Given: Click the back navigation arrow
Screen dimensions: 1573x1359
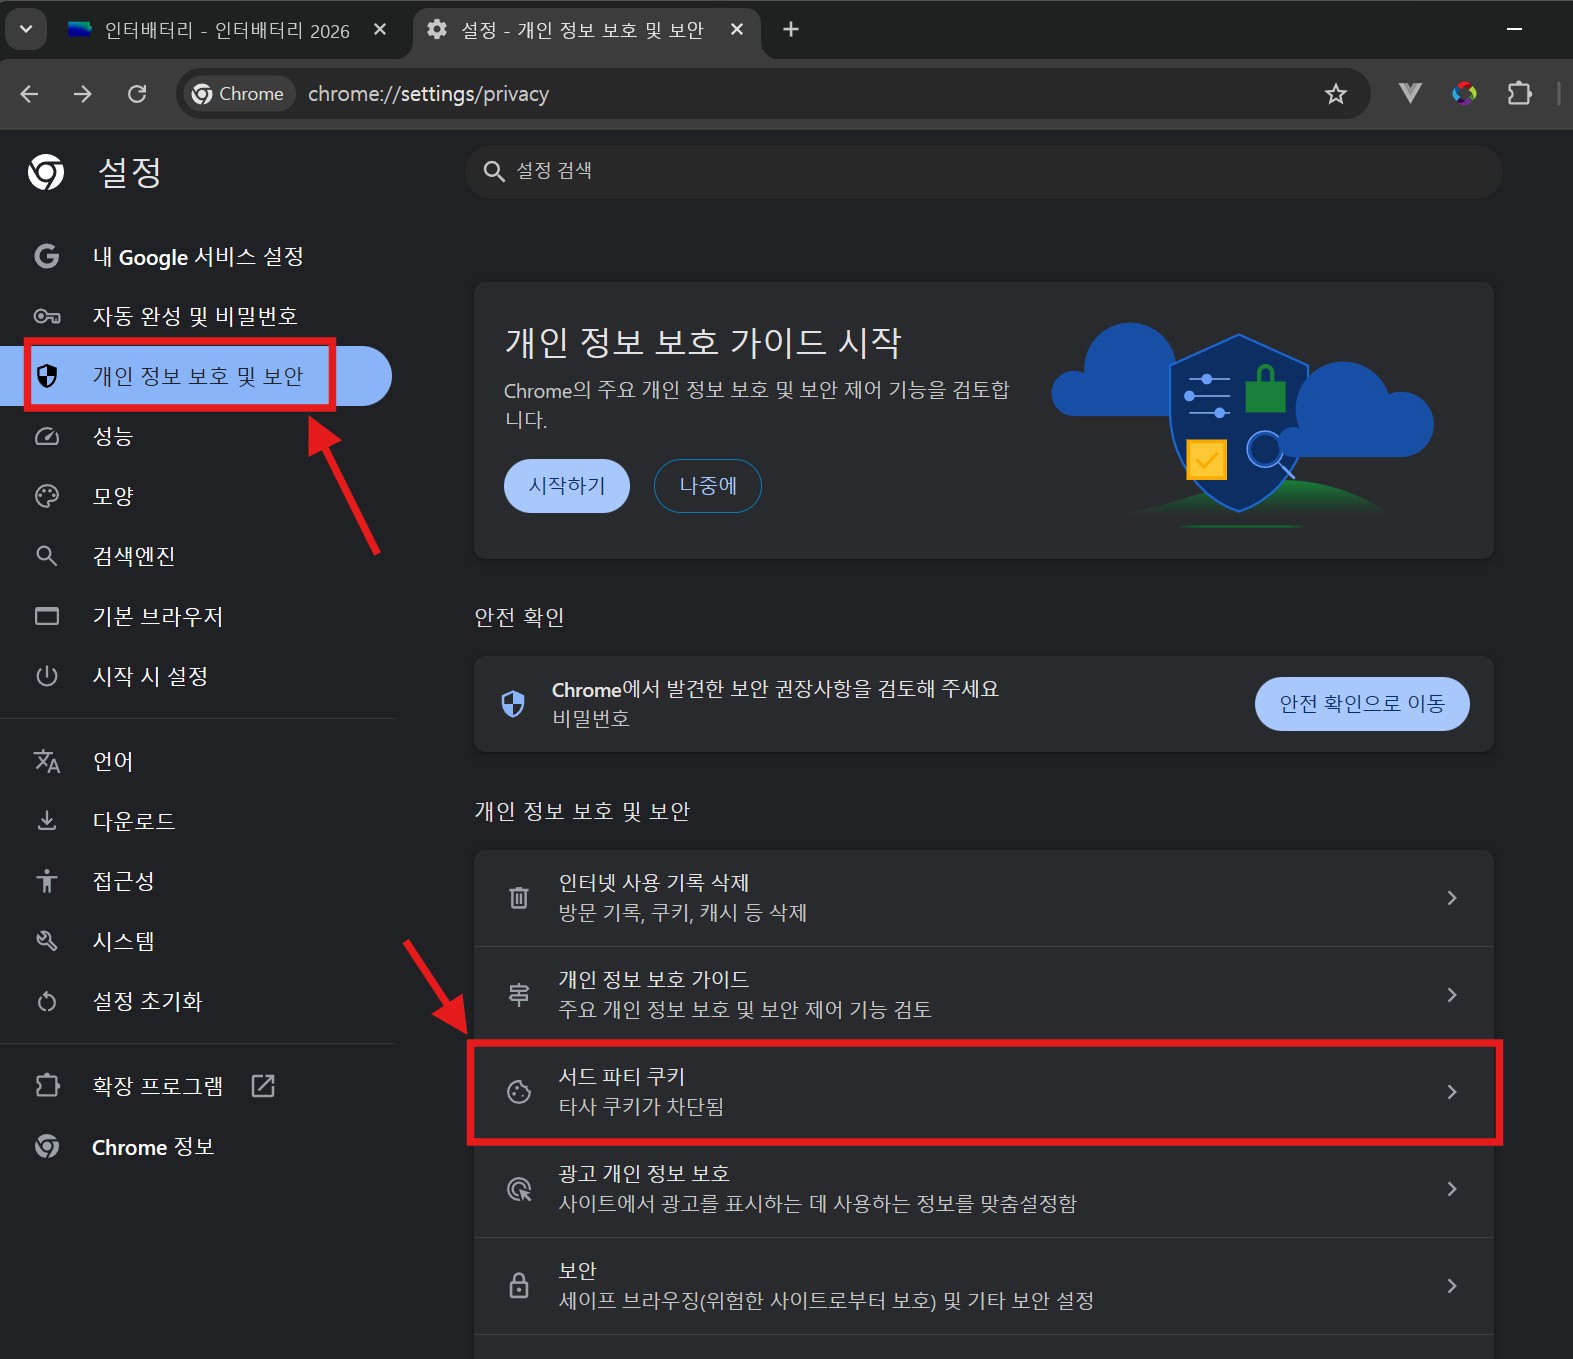Looking at the screenshot, I should [30, 94].
